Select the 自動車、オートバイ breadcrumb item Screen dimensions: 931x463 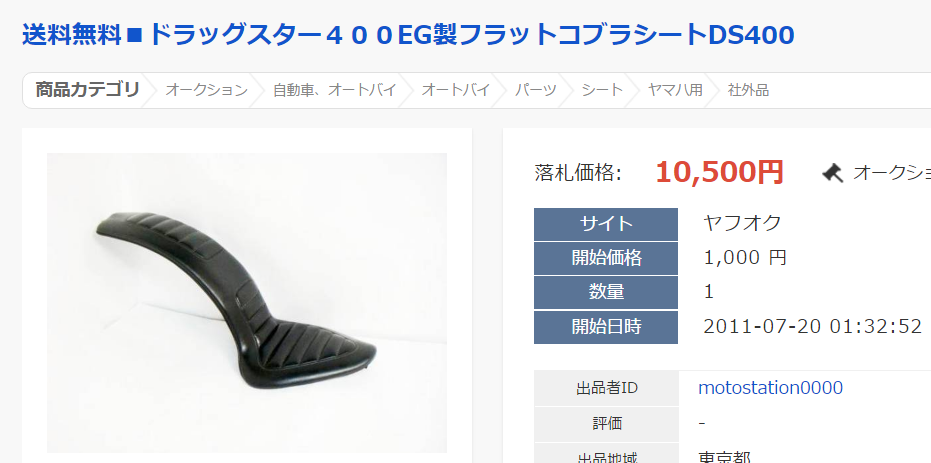point(335,90)
